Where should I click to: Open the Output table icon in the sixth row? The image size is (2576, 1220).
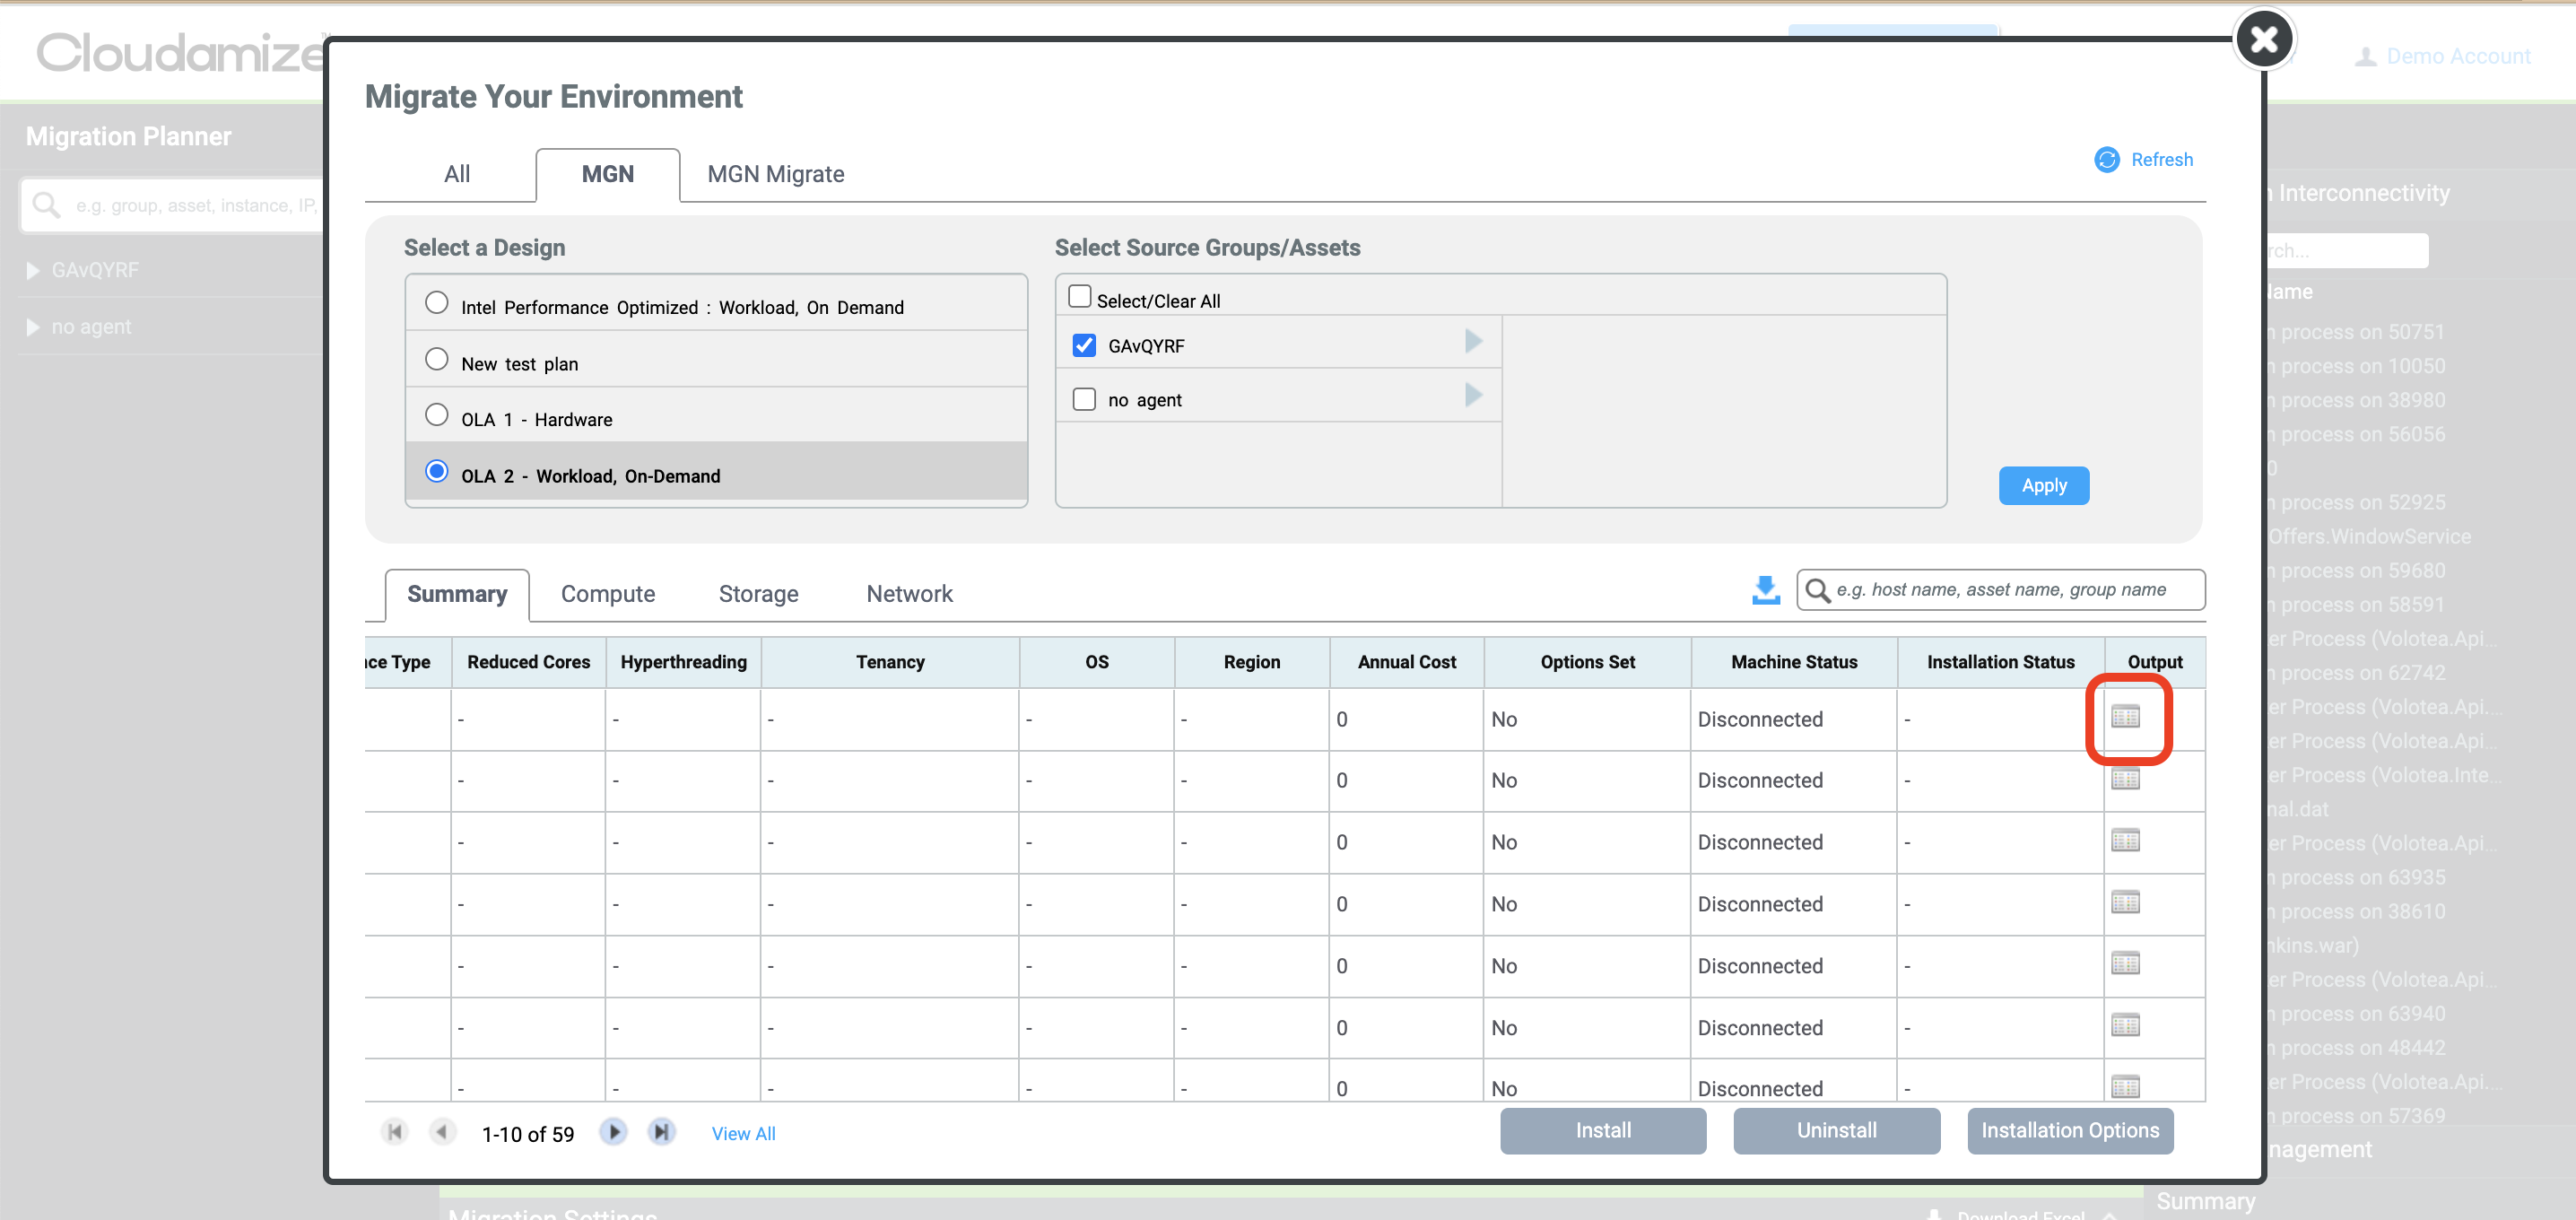point(2125,1026)
